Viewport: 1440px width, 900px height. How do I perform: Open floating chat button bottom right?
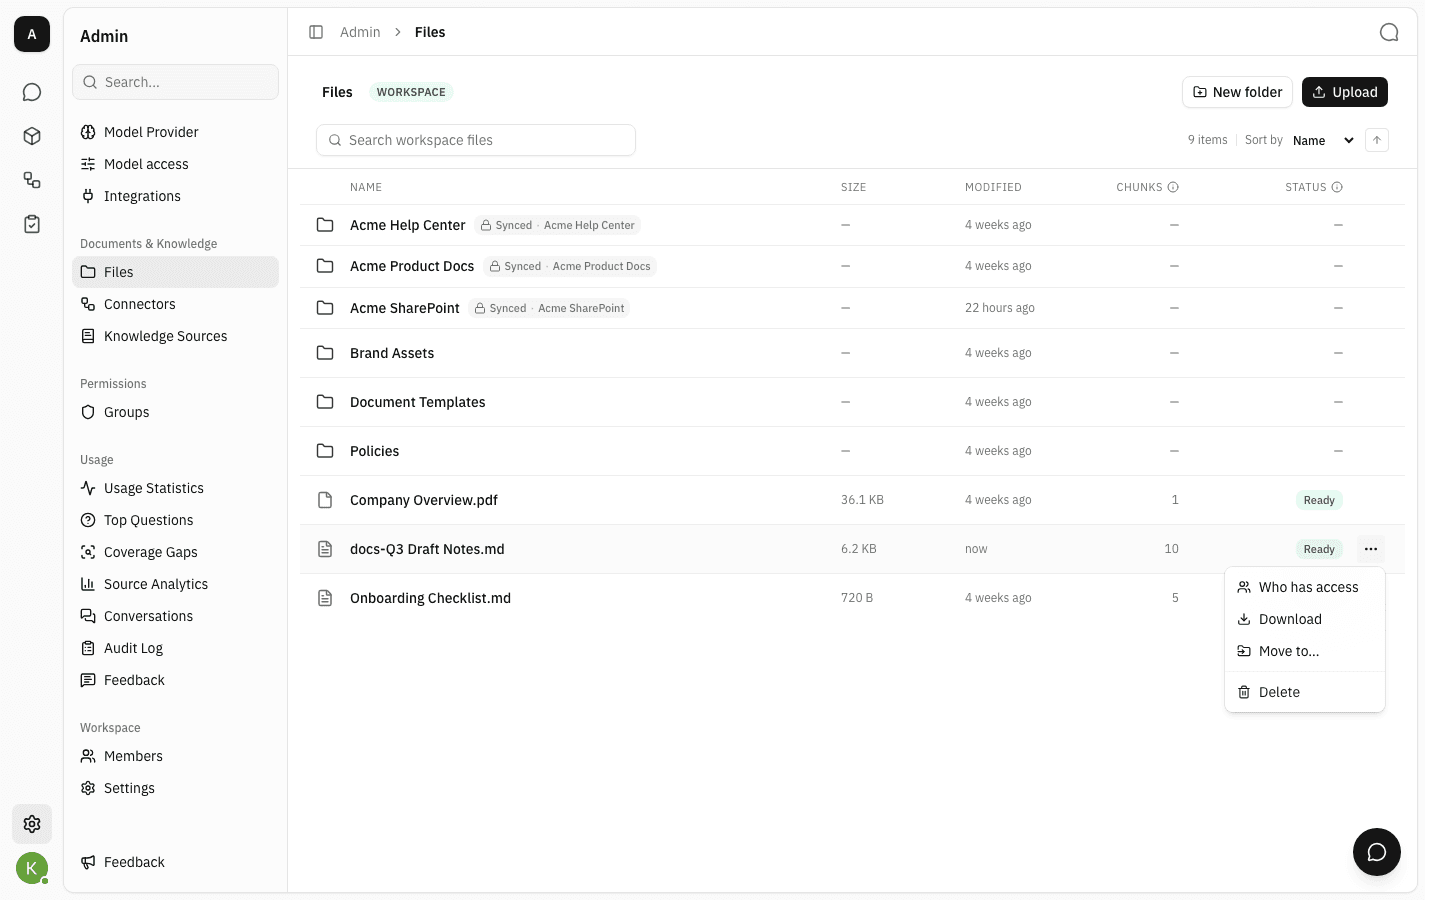pyautogui.click(x=1377, y=852)
